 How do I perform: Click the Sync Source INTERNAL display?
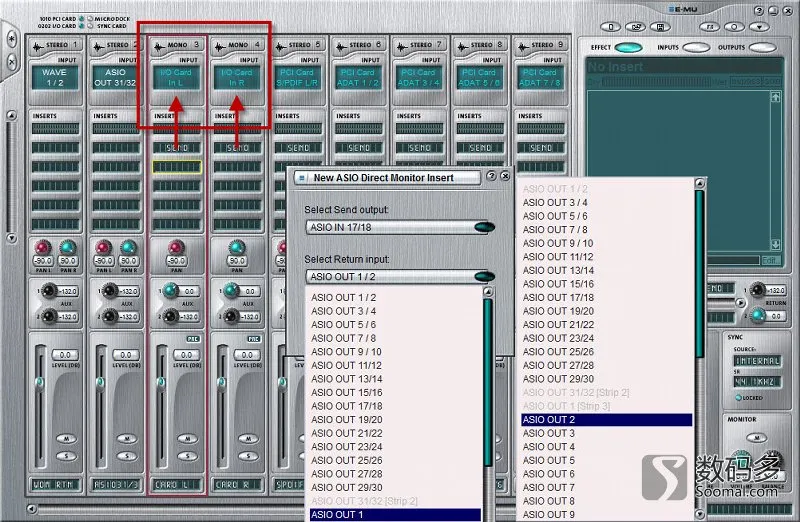(757, 361)
